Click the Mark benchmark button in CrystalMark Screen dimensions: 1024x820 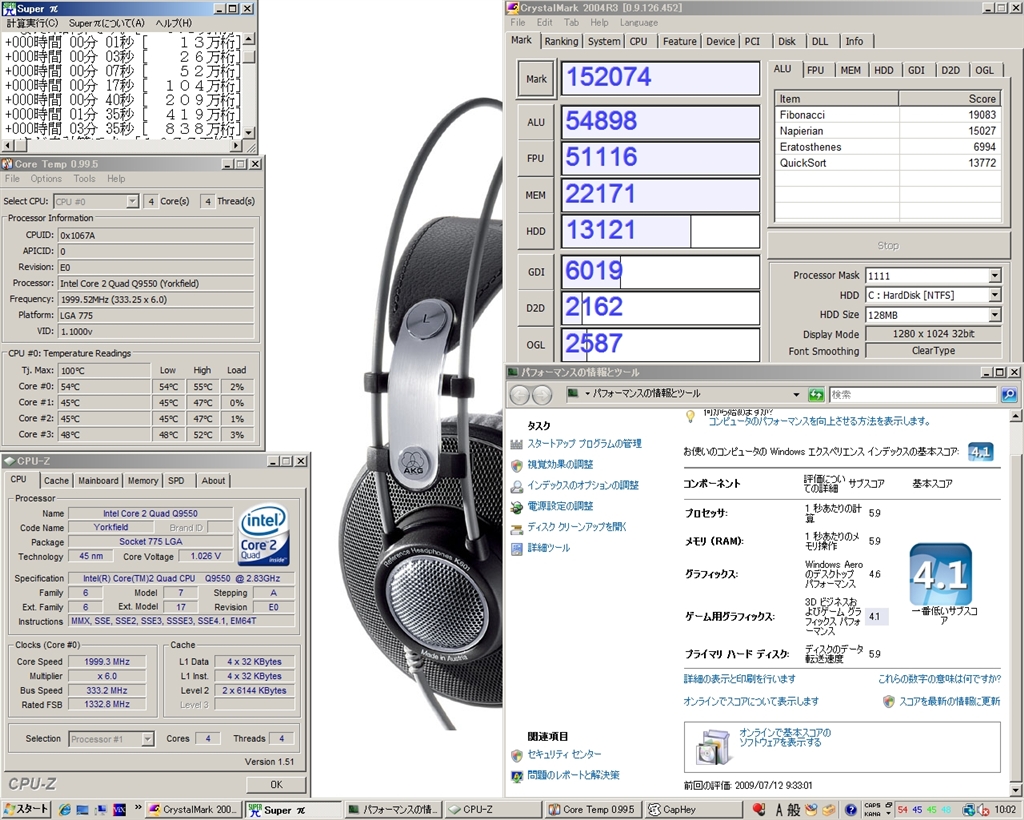pyautogui.click(x=536, y=79)
